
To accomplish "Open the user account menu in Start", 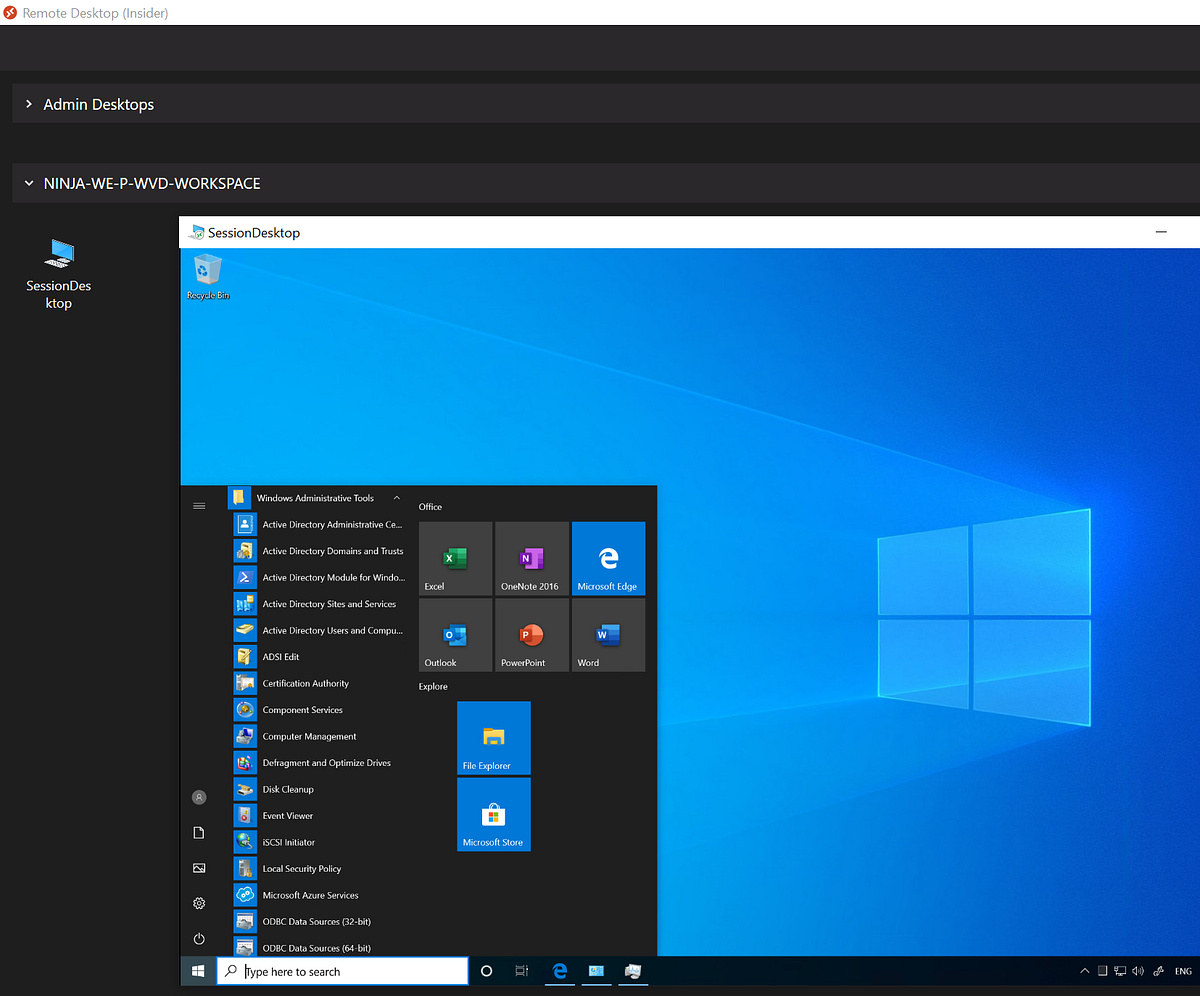I will pos(199,797).
